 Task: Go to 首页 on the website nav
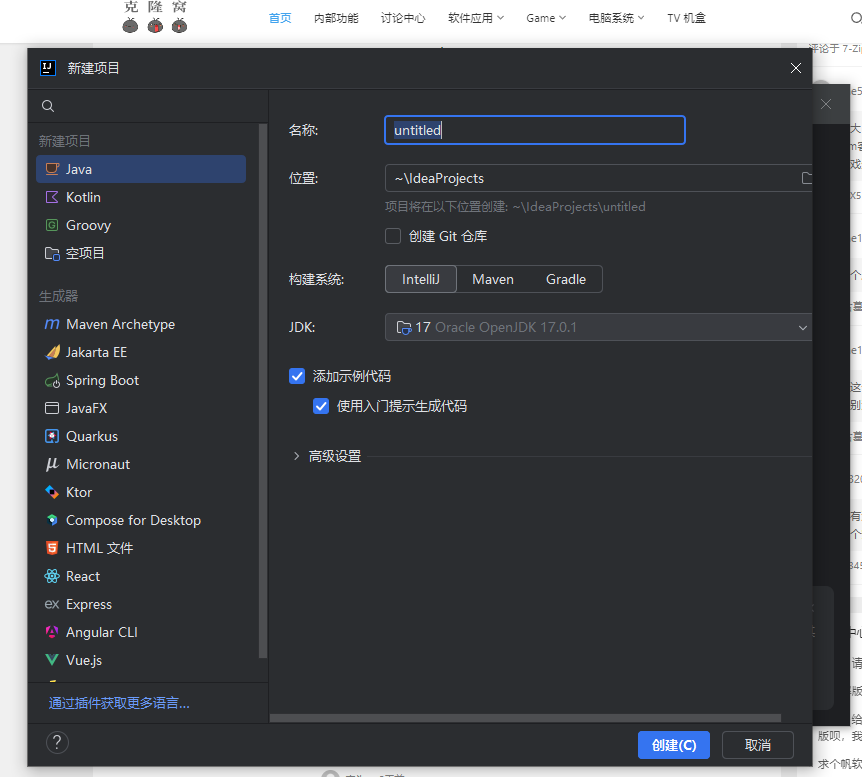[280, 18]
